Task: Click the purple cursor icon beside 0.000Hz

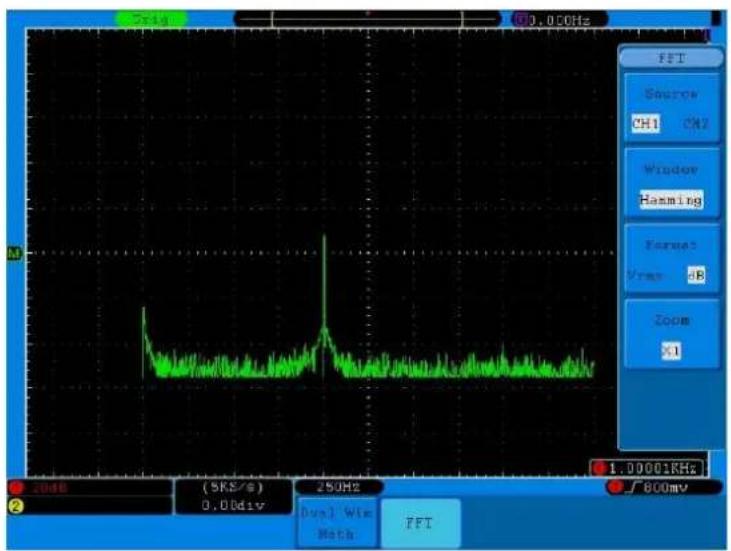Action: pos(522,20)
